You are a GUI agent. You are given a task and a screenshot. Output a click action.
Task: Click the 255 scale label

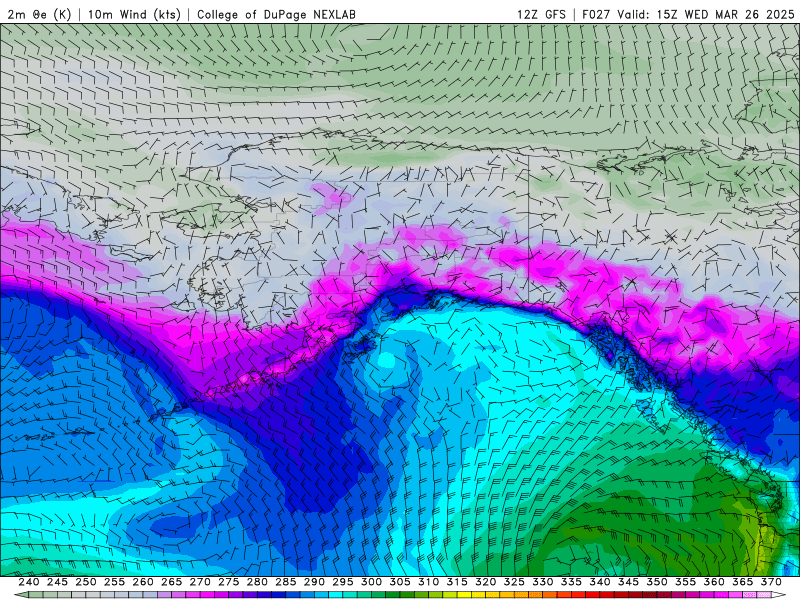[114, 582]
